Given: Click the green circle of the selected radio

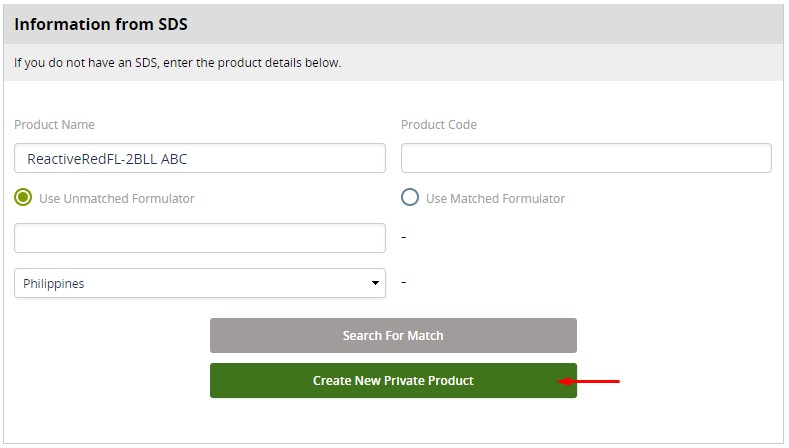Looking at the screenshot, I should pos(23,198).
